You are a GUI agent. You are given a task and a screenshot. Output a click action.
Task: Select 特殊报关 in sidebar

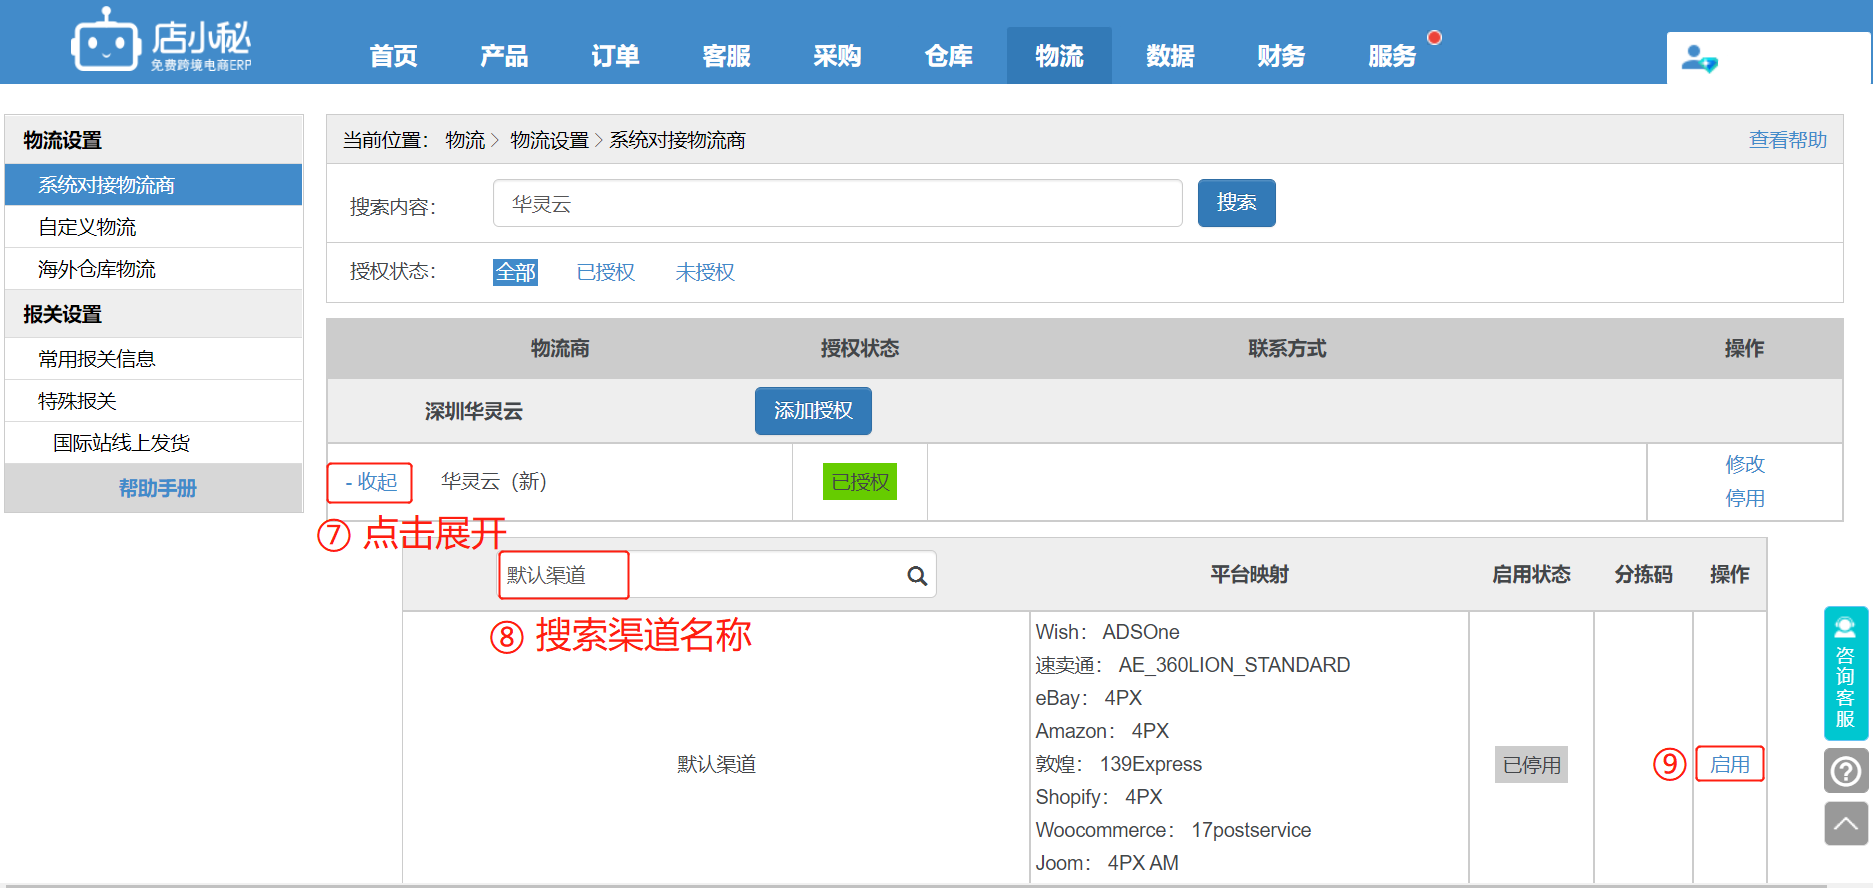tap(154, 401)
